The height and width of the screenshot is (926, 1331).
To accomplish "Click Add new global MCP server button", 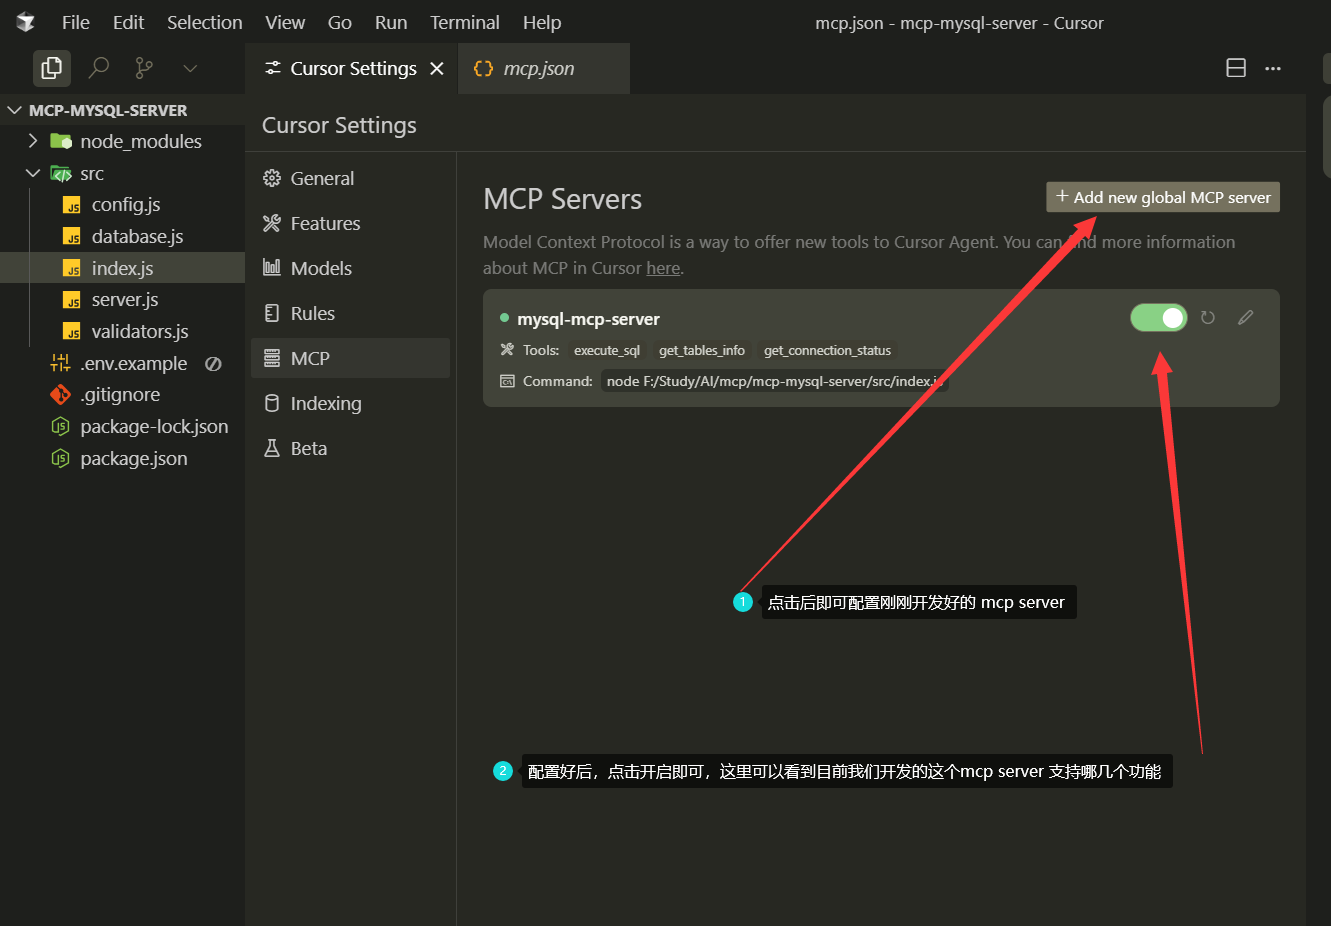I will 1162,197.
